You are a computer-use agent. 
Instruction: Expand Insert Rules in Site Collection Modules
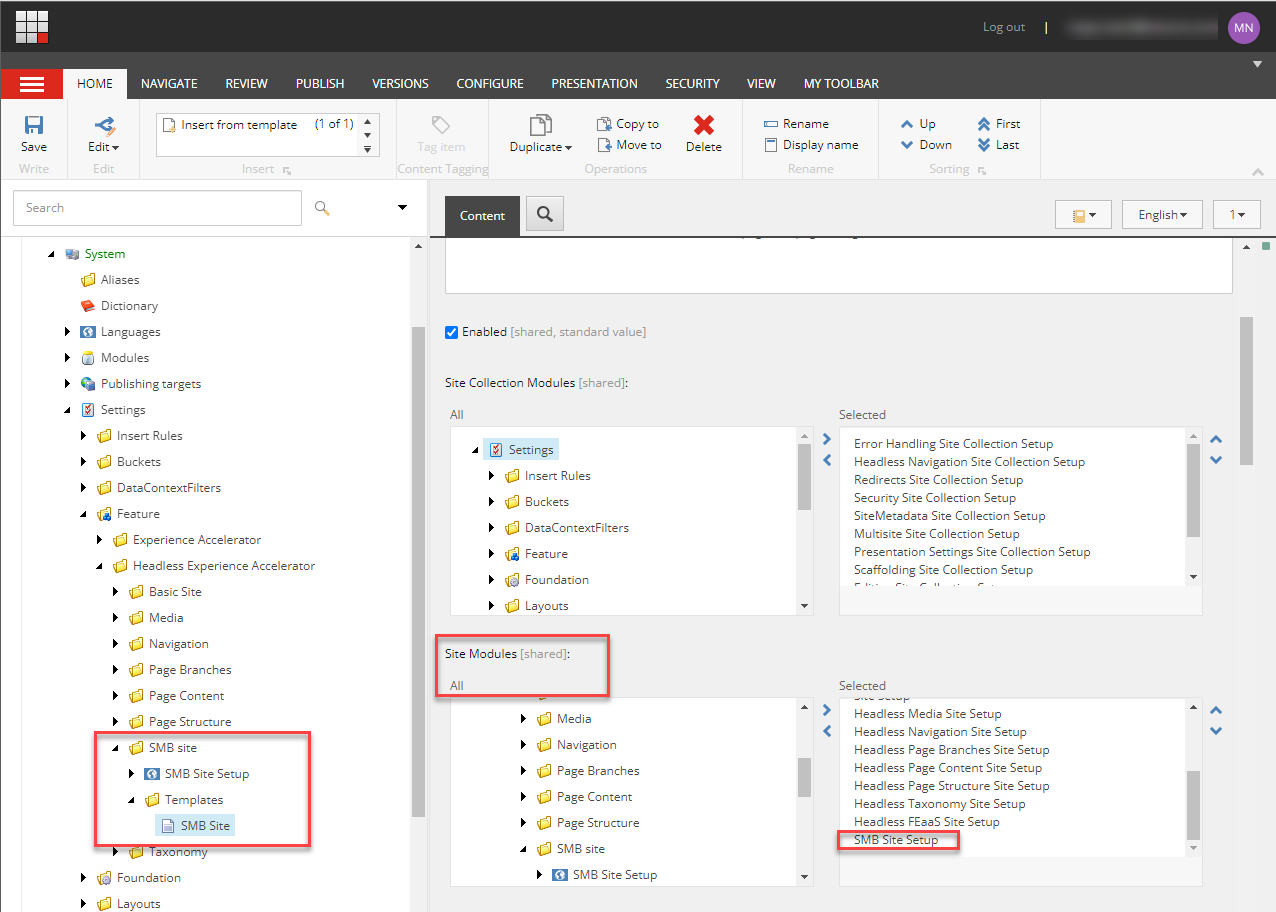point(492,476)
